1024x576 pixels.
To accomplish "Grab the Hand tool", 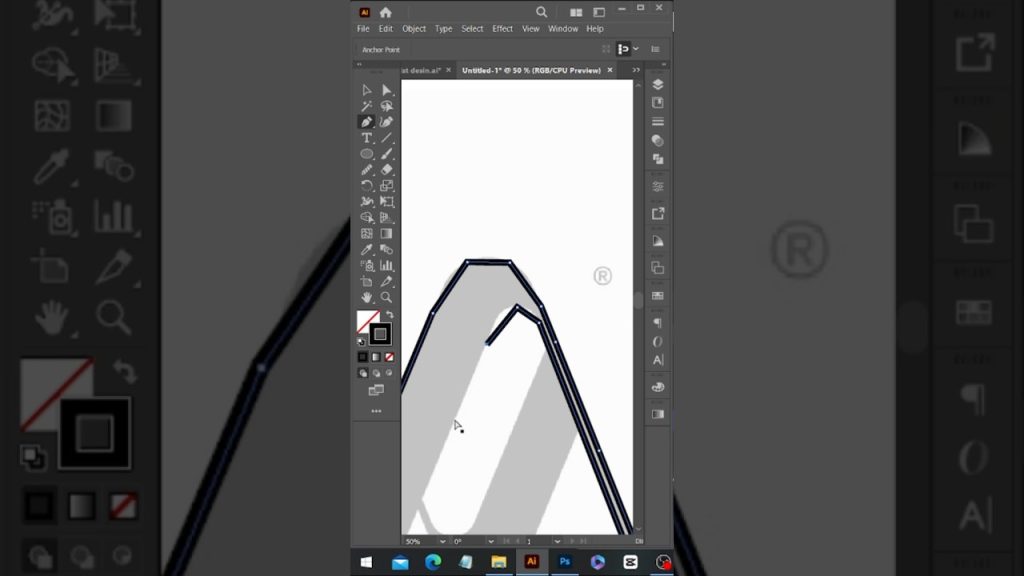I will tap(366, 297).
